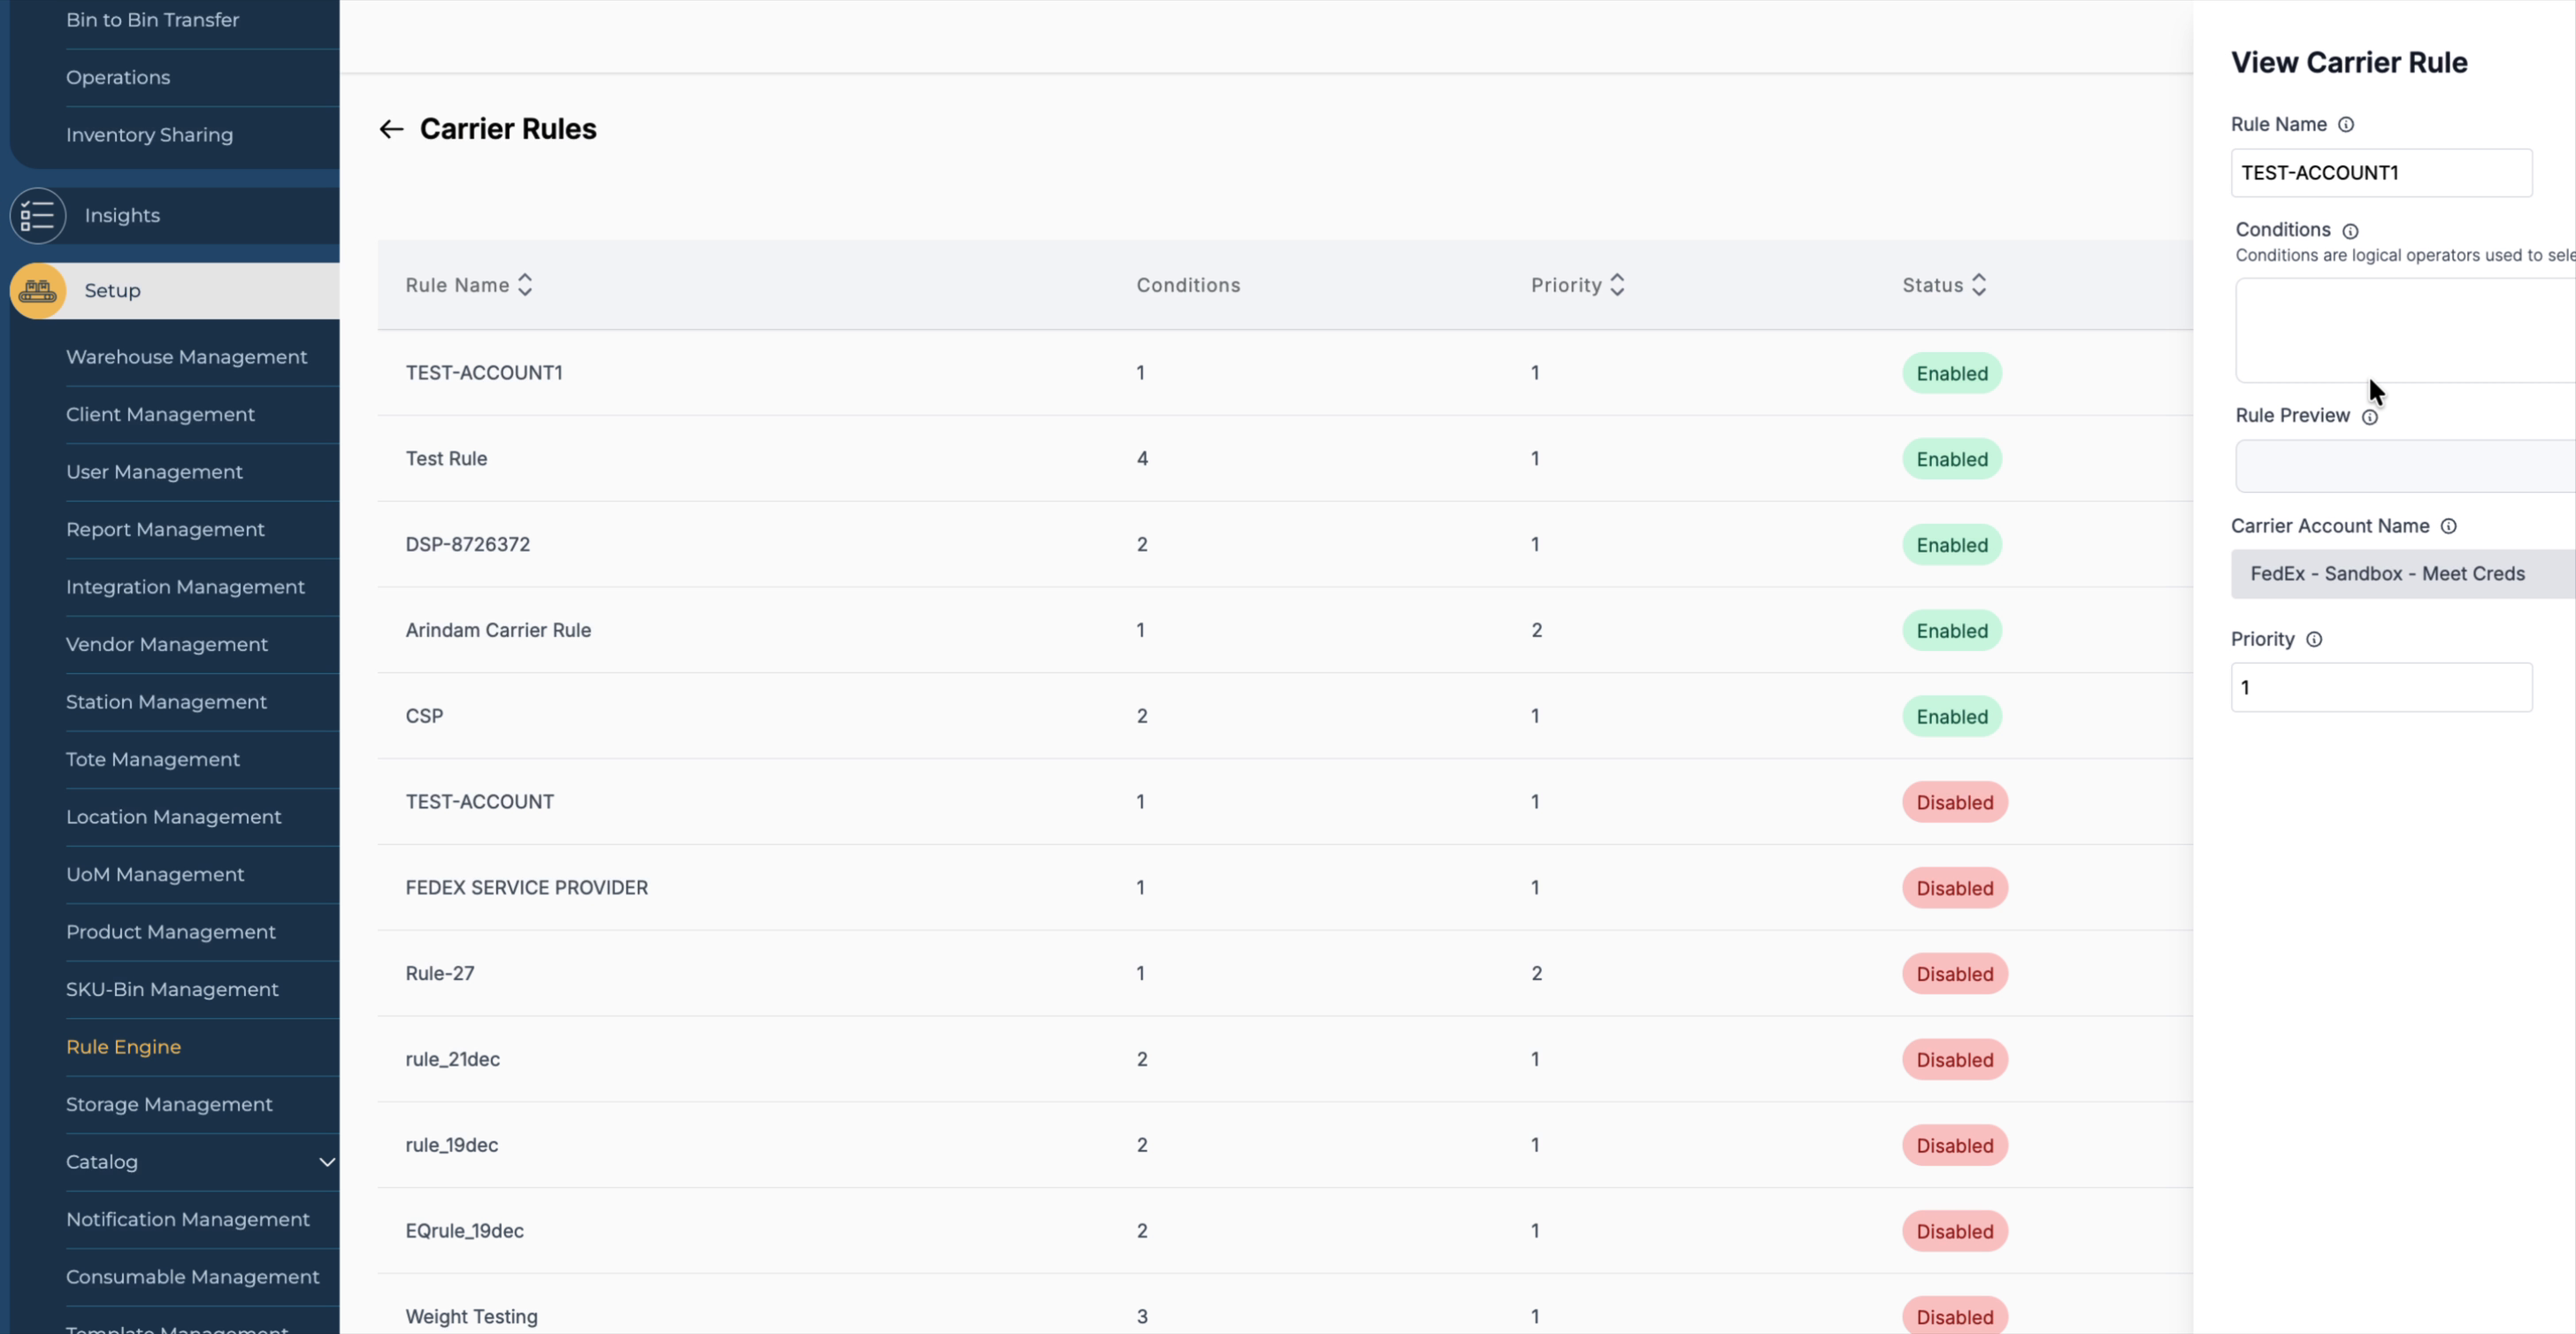This screenshot has height=1334, width=2576.
Task: Click the back arrow beside Carrier Rules
Action: click(x=391, y=129)
